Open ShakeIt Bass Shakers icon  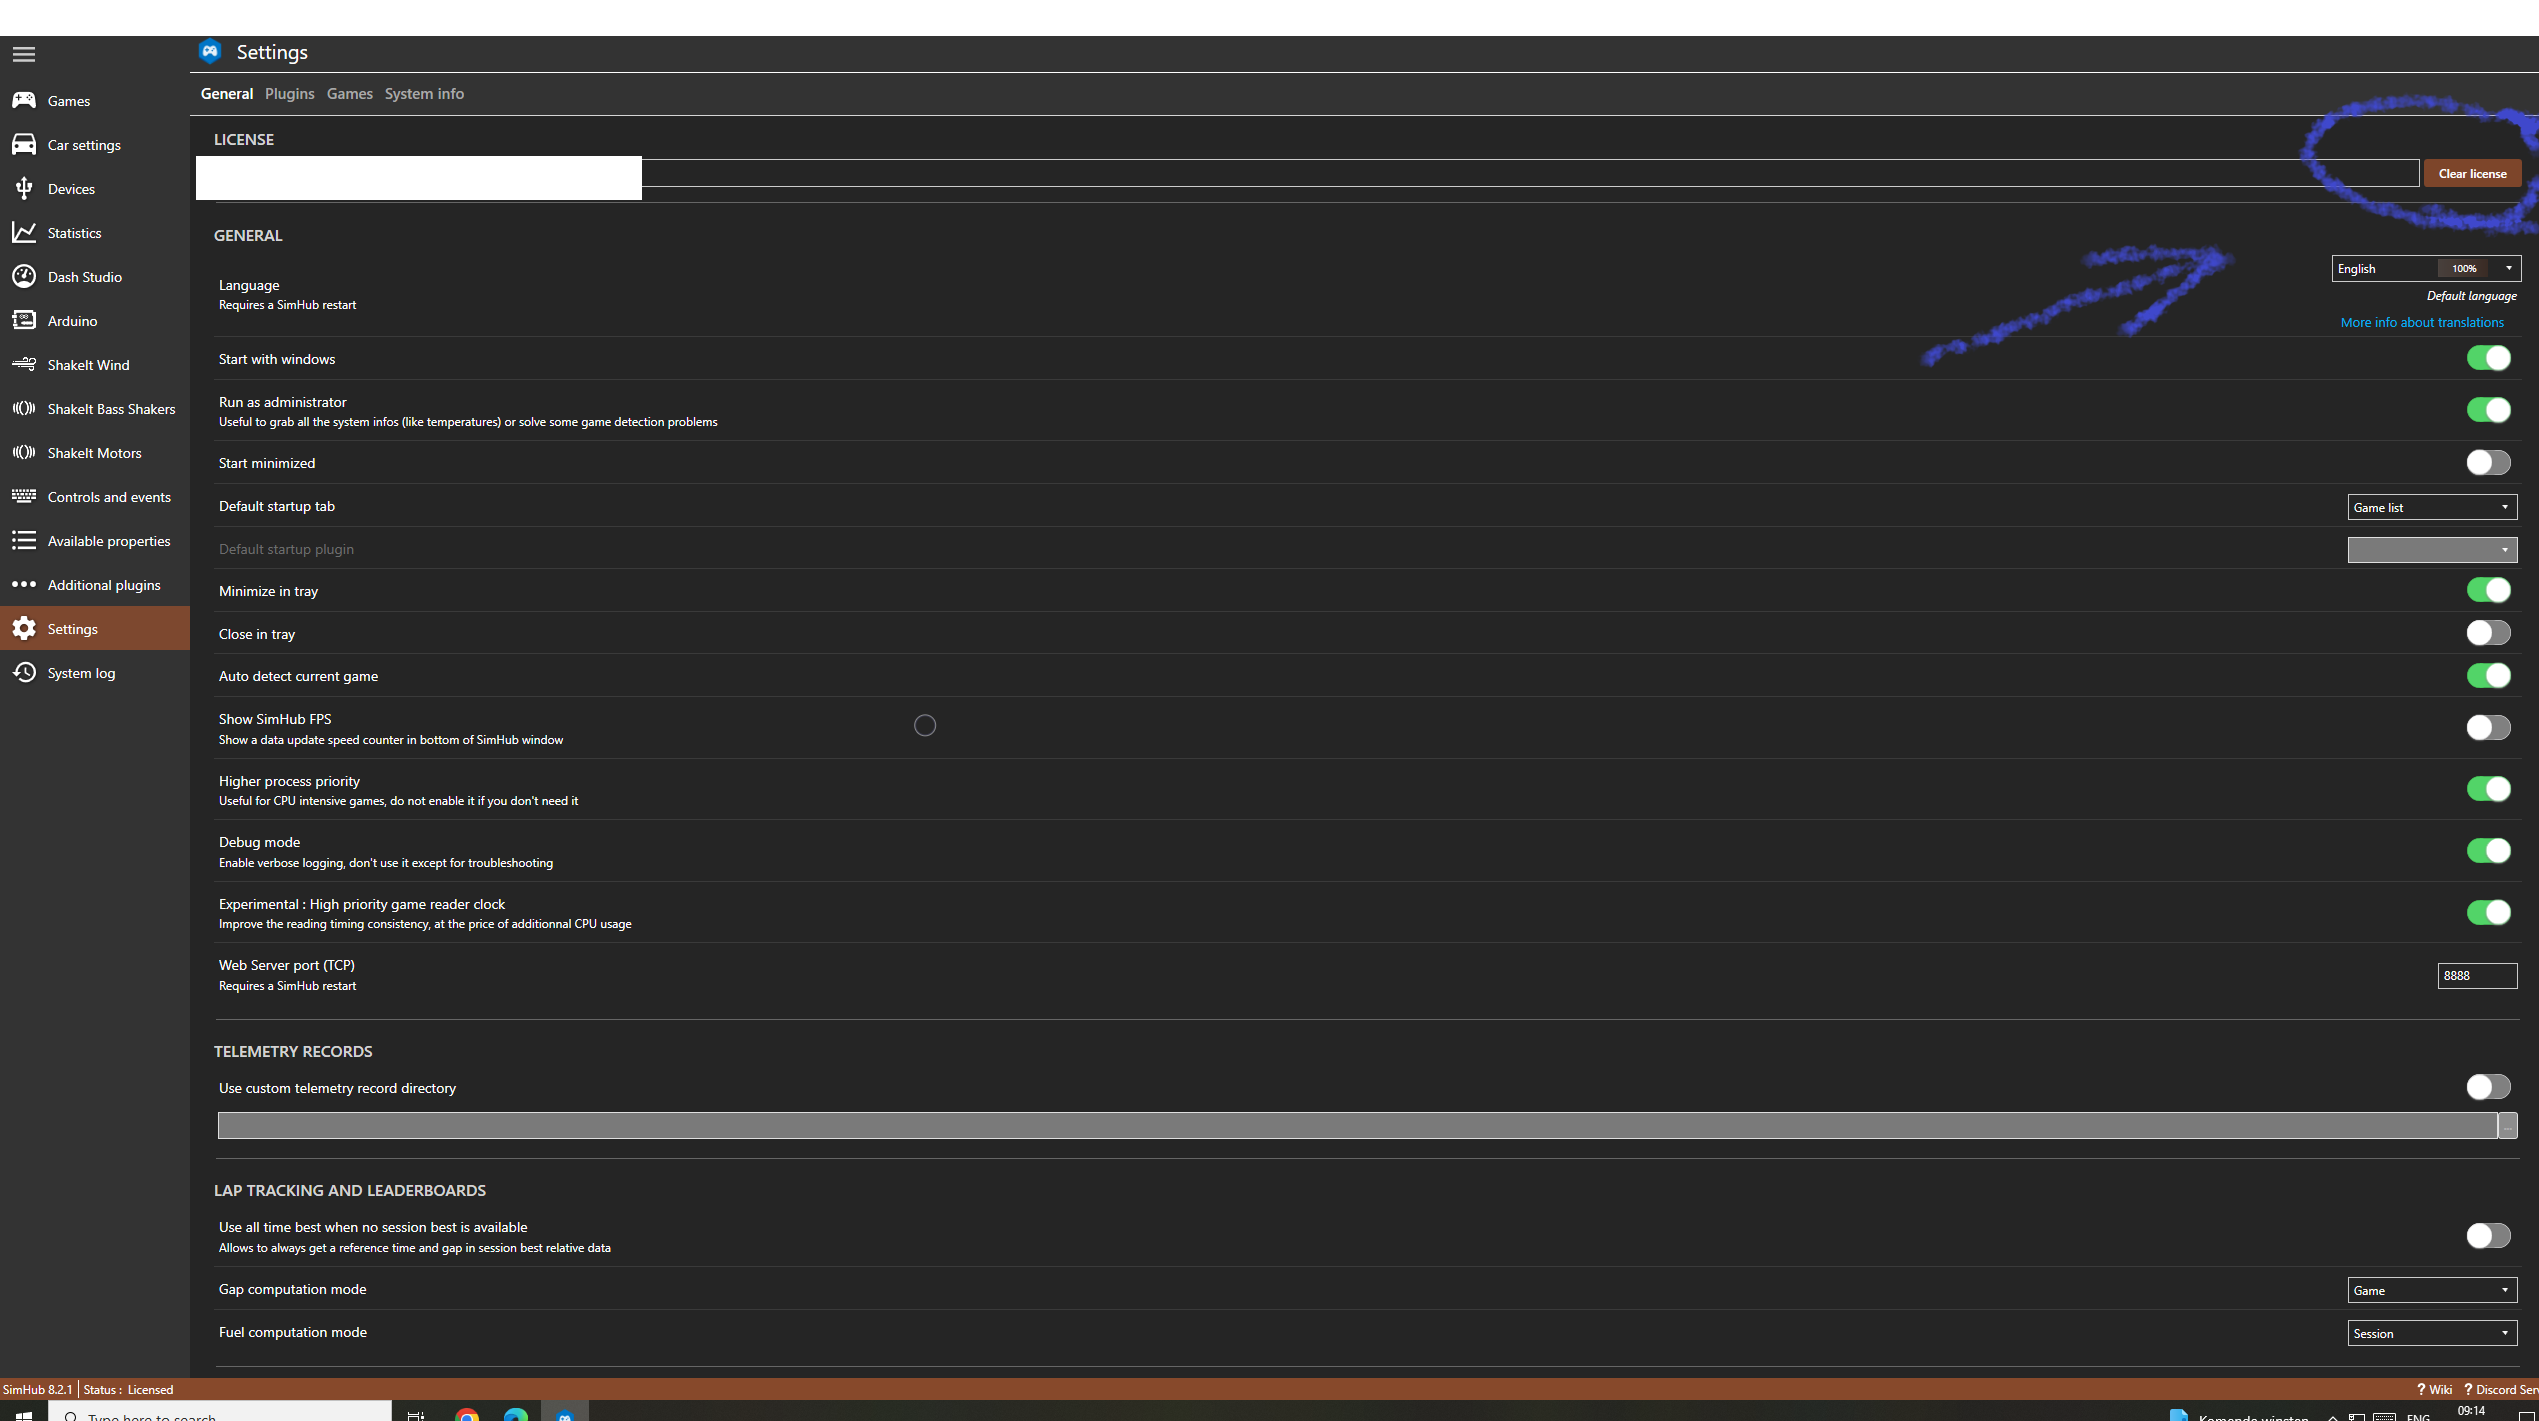tap(24, 409)
